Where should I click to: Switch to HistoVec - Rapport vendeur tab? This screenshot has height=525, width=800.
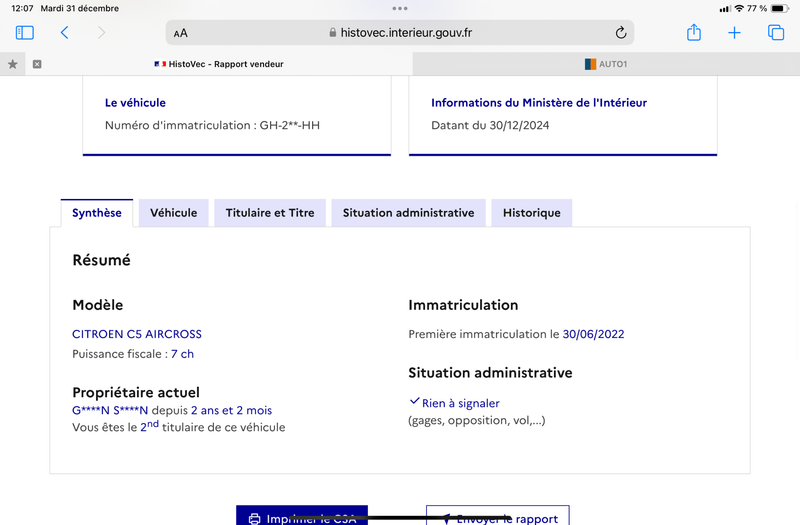click(x=218, y=64)
